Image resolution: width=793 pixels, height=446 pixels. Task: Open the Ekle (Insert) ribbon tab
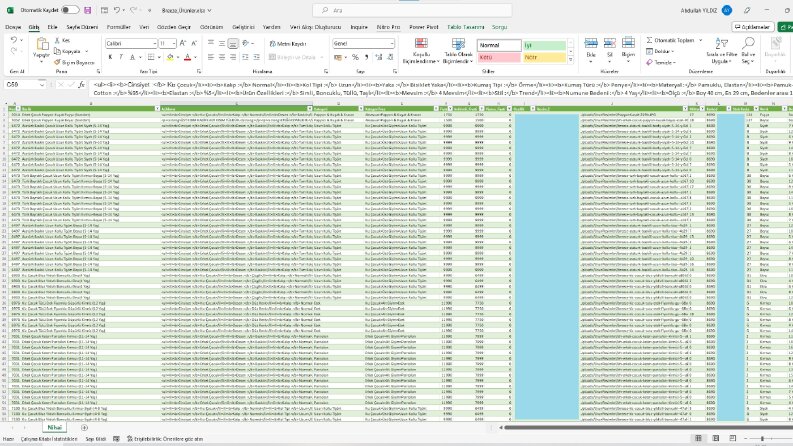click(x=52, y=27)
